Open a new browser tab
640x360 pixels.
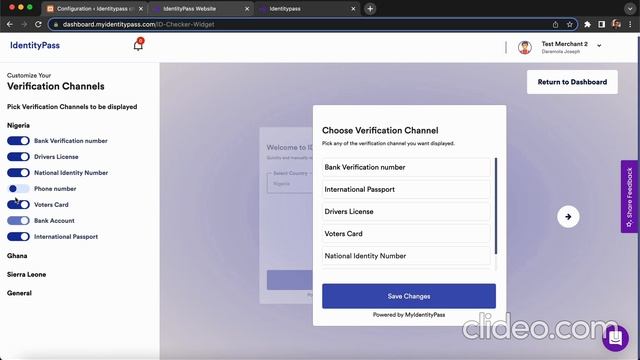tap(370, 9)
